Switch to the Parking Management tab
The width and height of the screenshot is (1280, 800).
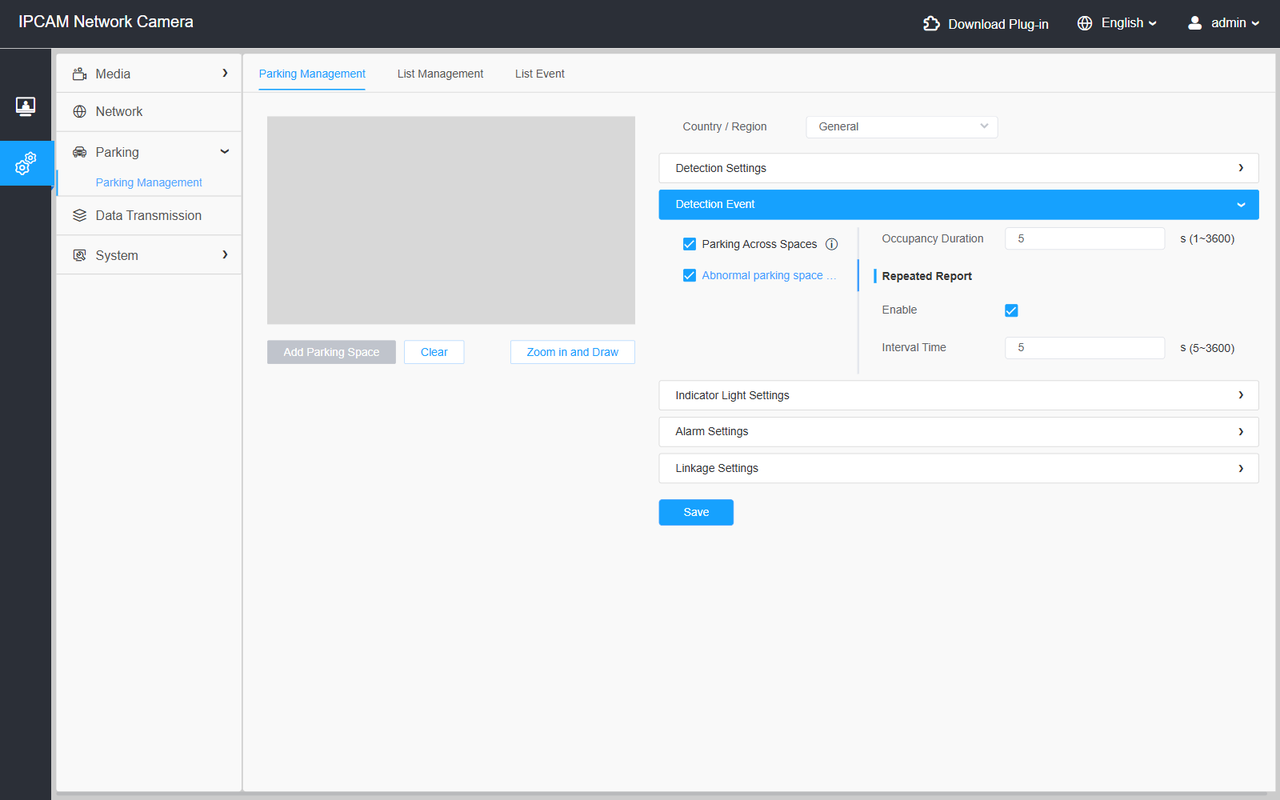312,74
